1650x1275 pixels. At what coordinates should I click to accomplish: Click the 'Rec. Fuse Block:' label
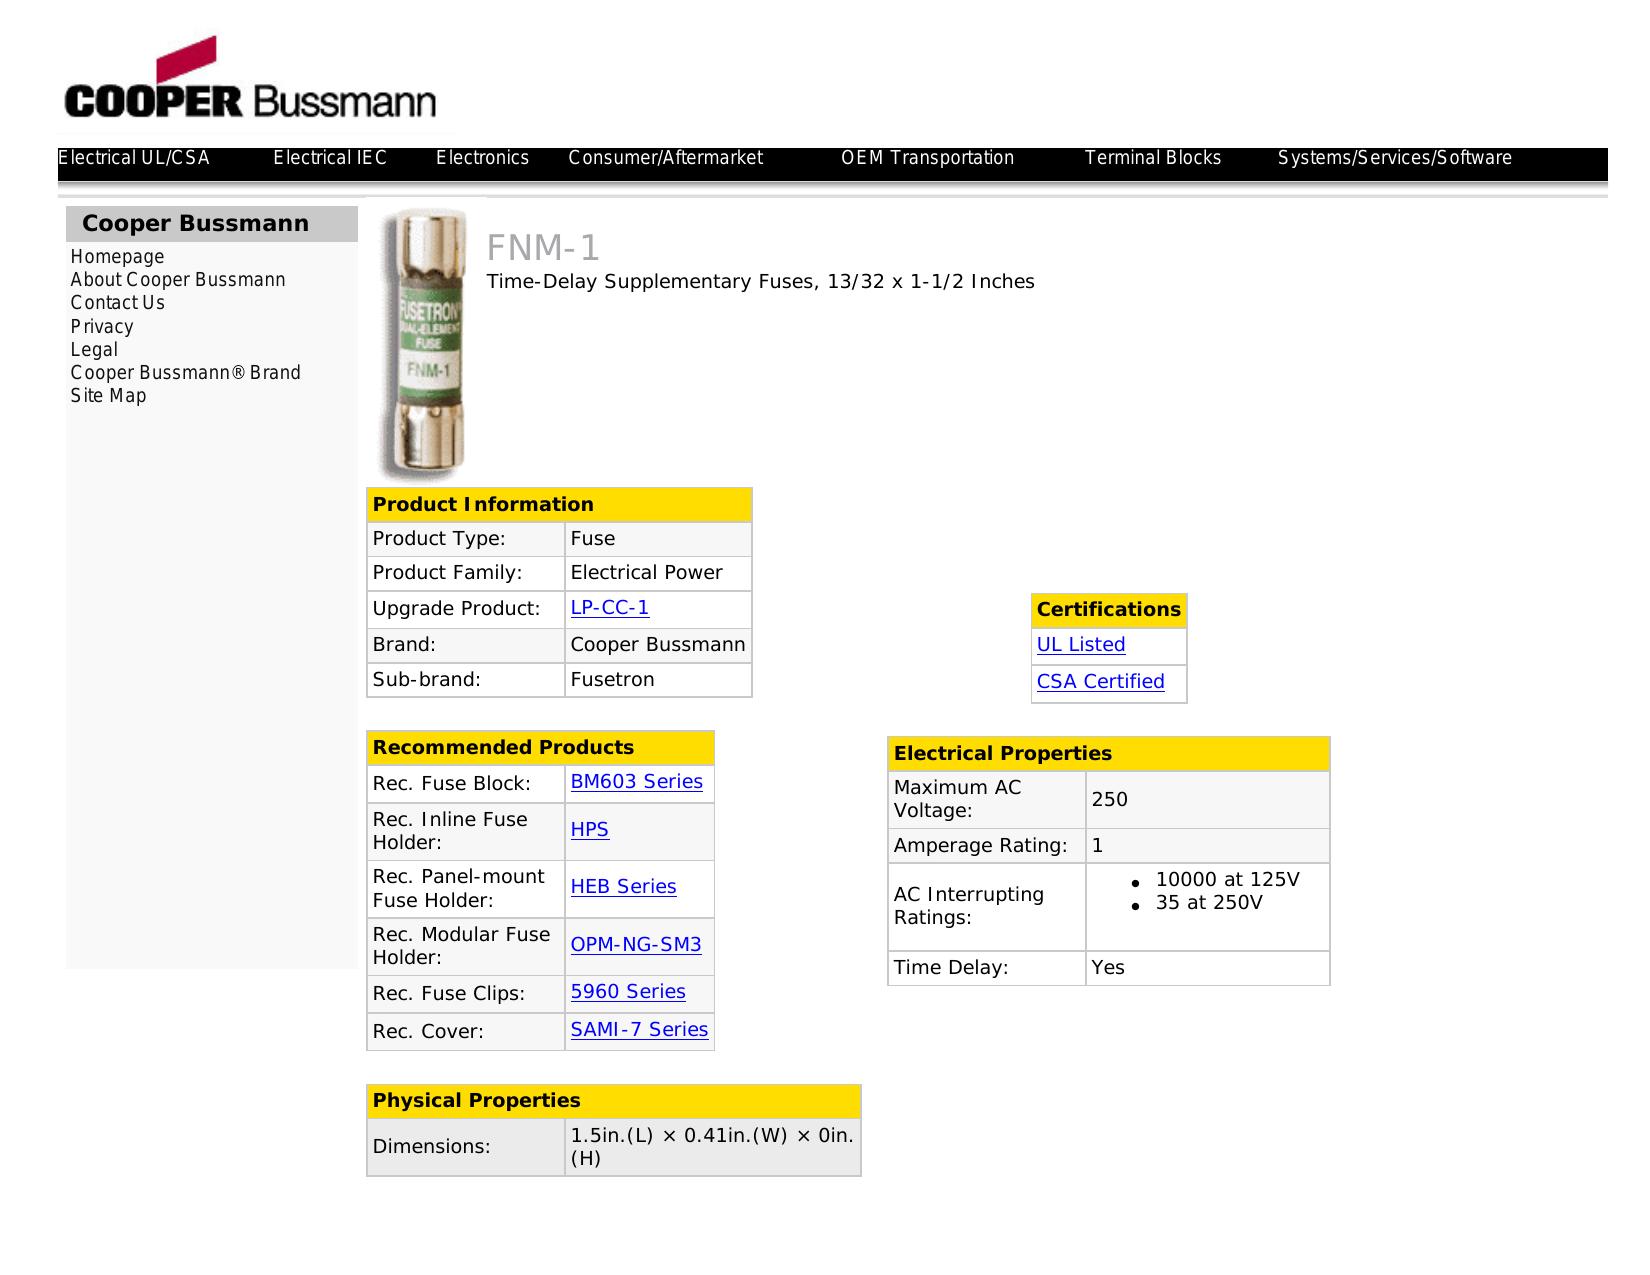click(451, 784)
